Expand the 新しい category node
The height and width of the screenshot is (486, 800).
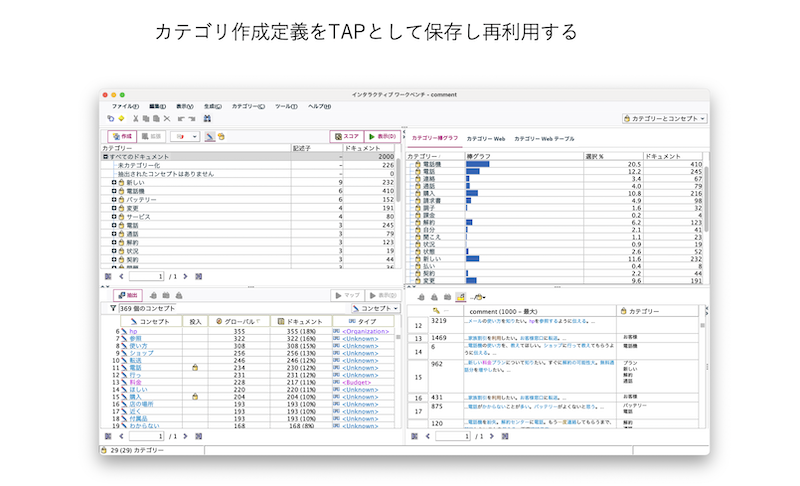pyautogui.click(x=114, y=183)
